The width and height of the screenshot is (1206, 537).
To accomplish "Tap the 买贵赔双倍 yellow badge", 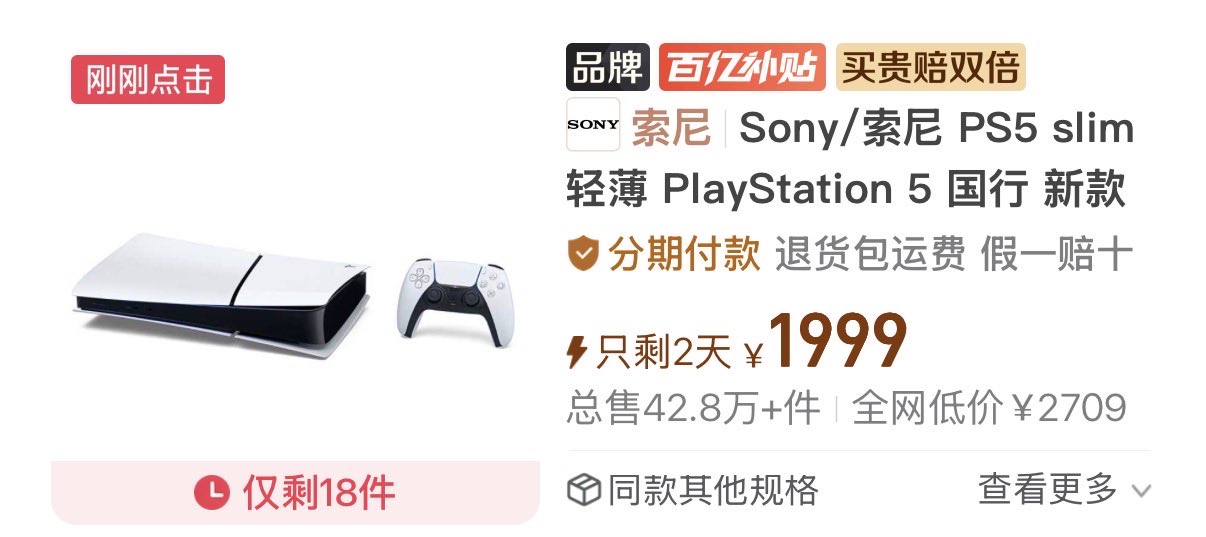I will pyautogui.click(x=930, y=68).
